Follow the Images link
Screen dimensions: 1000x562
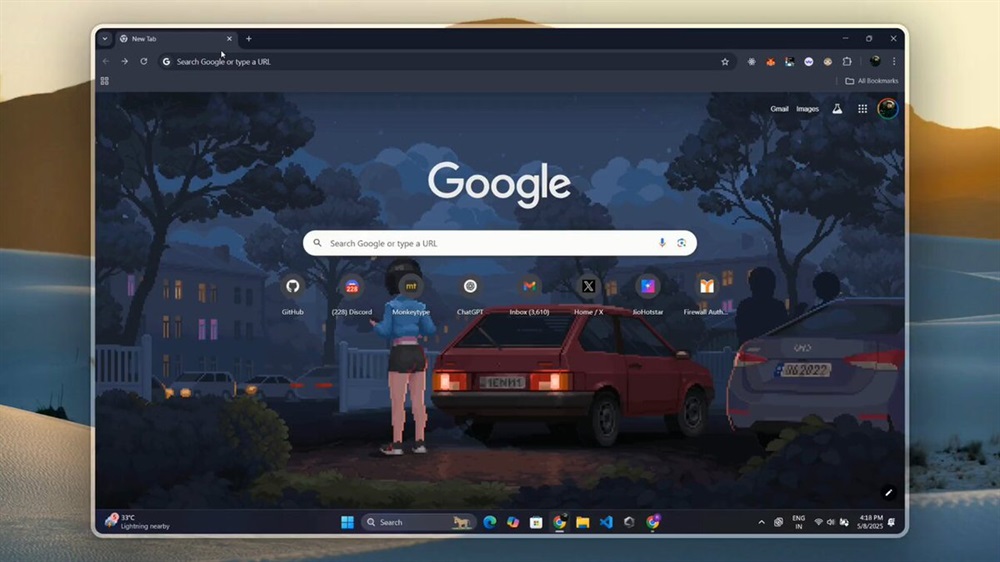pos(807,109)
